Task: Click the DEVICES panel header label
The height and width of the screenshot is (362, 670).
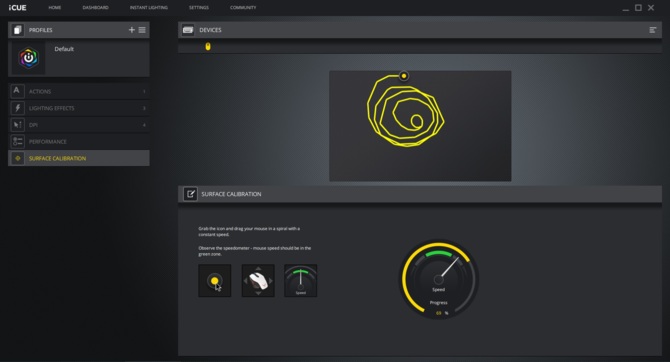Action: [x=210, y=30]
